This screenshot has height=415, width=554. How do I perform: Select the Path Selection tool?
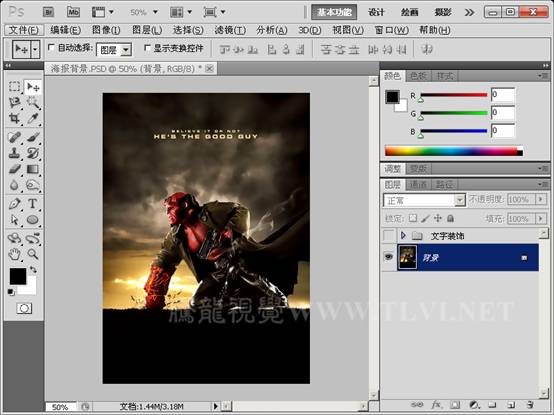[14, 220]
